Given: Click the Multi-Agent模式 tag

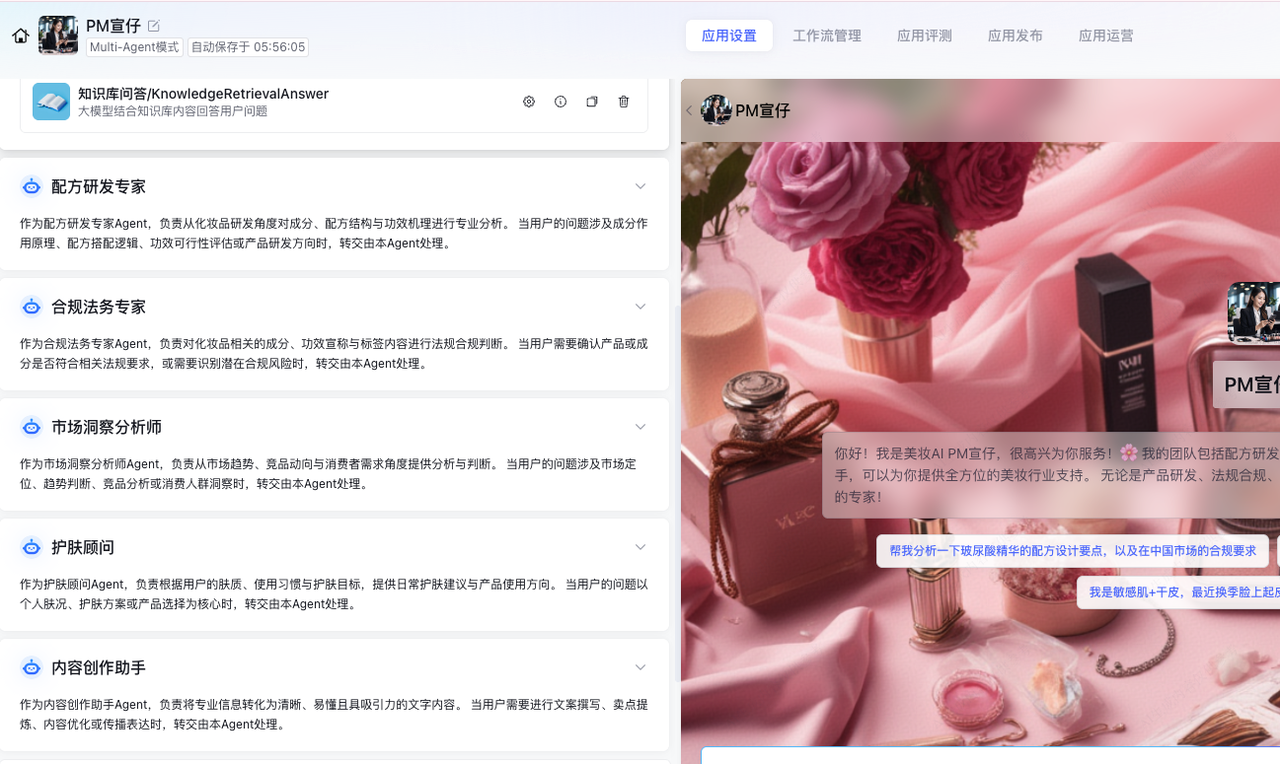Looking at the screenshot, I should (134, 47).
